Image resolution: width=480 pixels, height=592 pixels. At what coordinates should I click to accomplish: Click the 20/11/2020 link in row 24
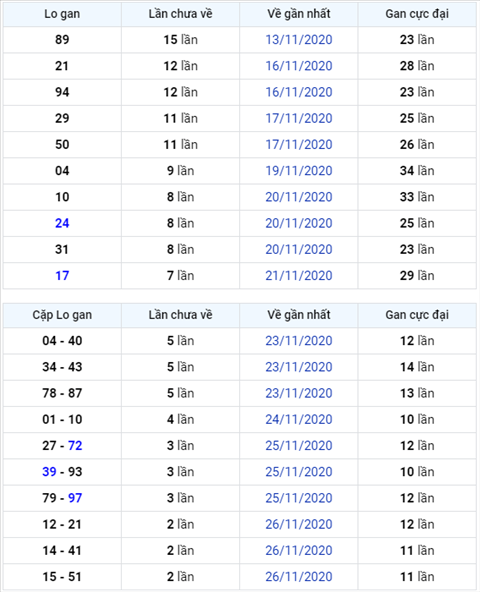click(x=299, y=223)
